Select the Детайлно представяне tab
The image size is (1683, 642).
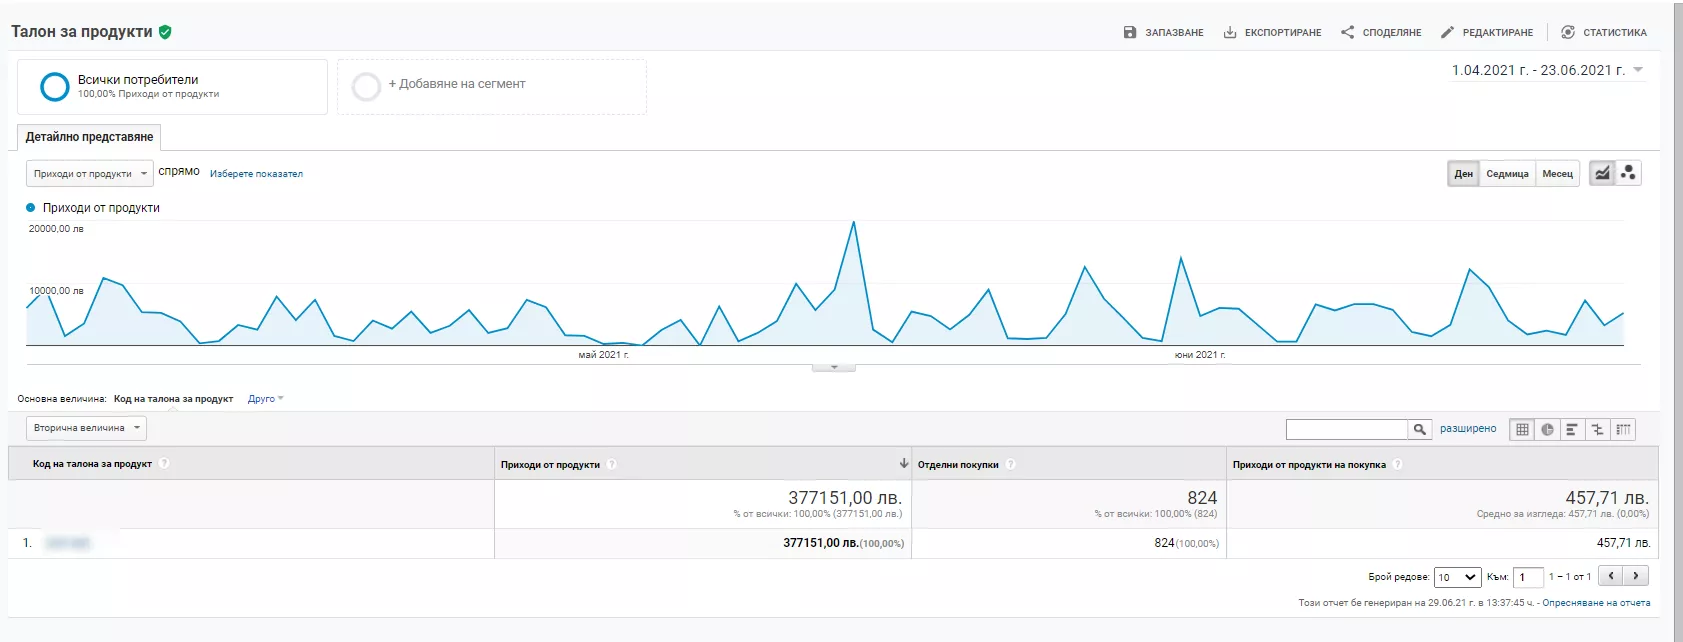(x=89, y=137)
